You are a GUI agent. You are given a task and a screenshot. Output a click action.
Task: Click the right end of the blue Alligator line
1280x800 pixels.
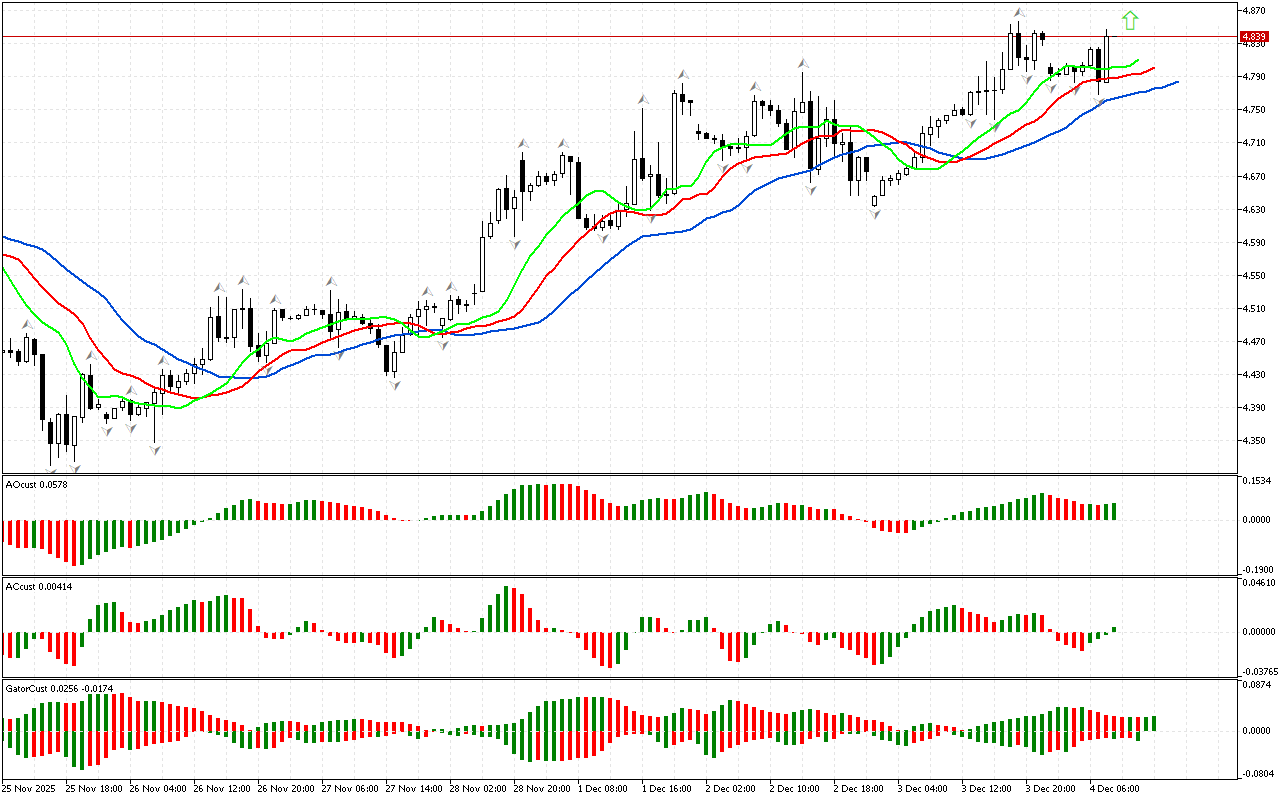click(1175, 82)
